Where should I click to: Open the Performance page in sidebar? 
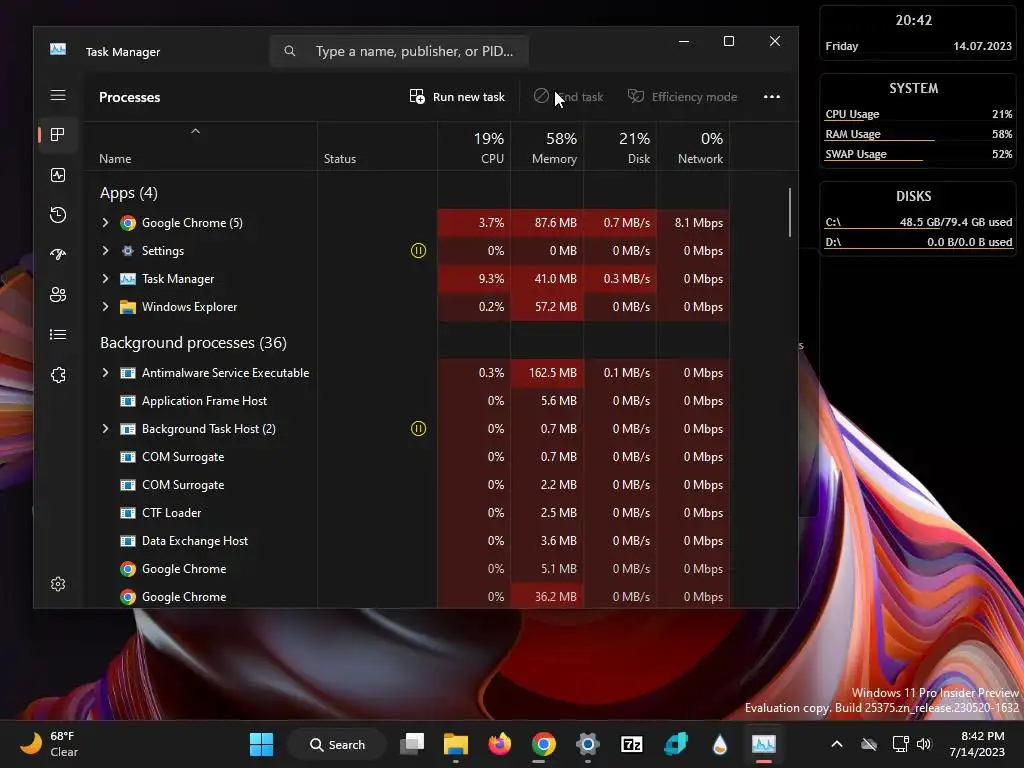coord(58,175)
